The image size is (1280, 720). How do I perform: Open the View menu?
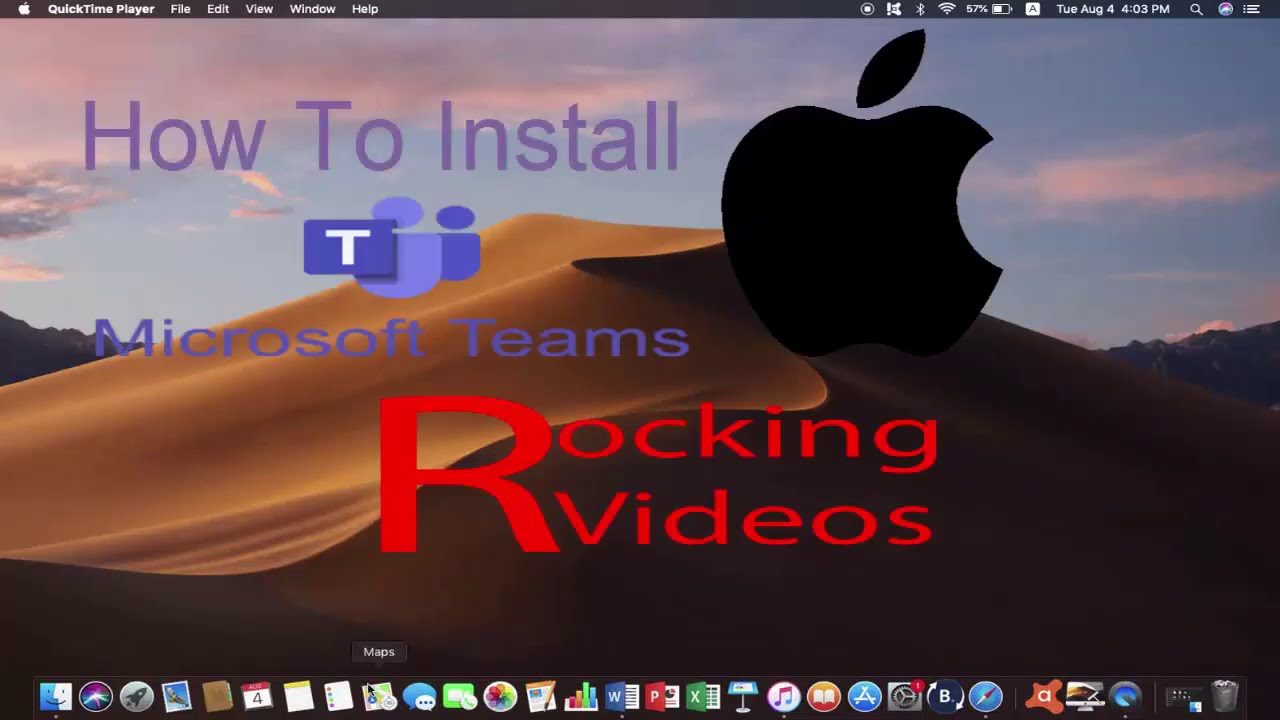pos(259,9)
